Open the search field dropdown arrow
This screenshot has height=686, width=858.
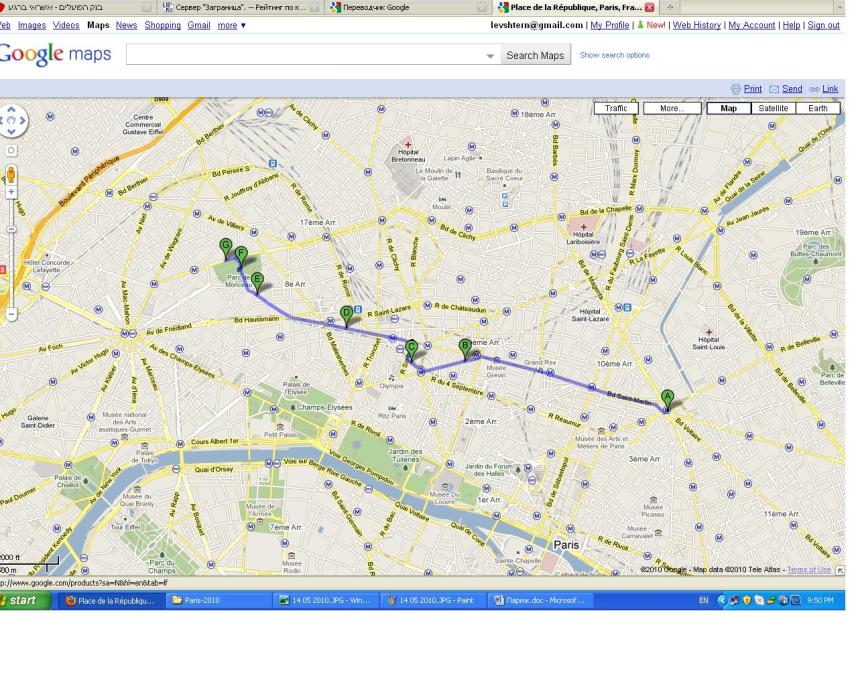coord(490,56)
